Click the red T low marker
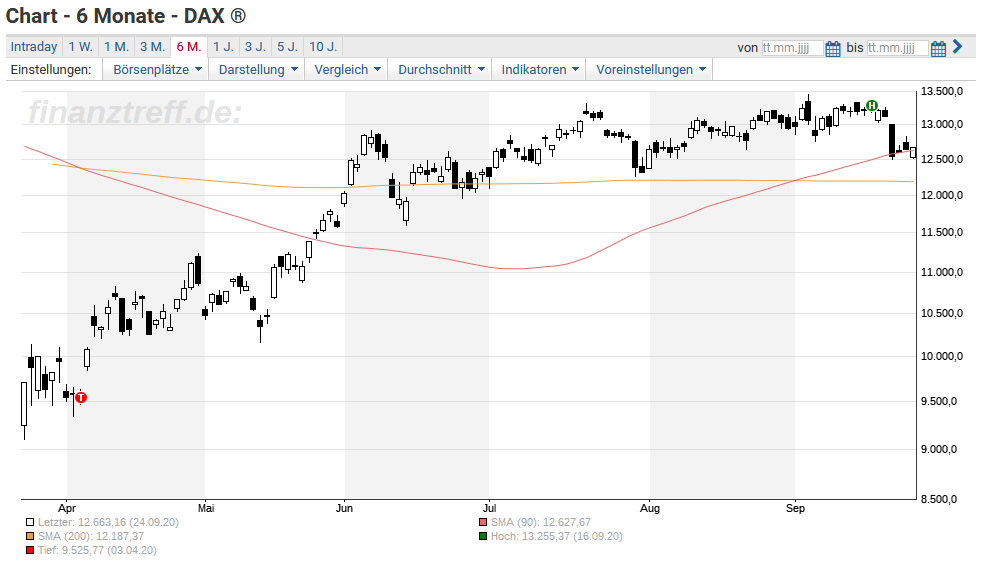The image size is (985, 563). [80, 397]
